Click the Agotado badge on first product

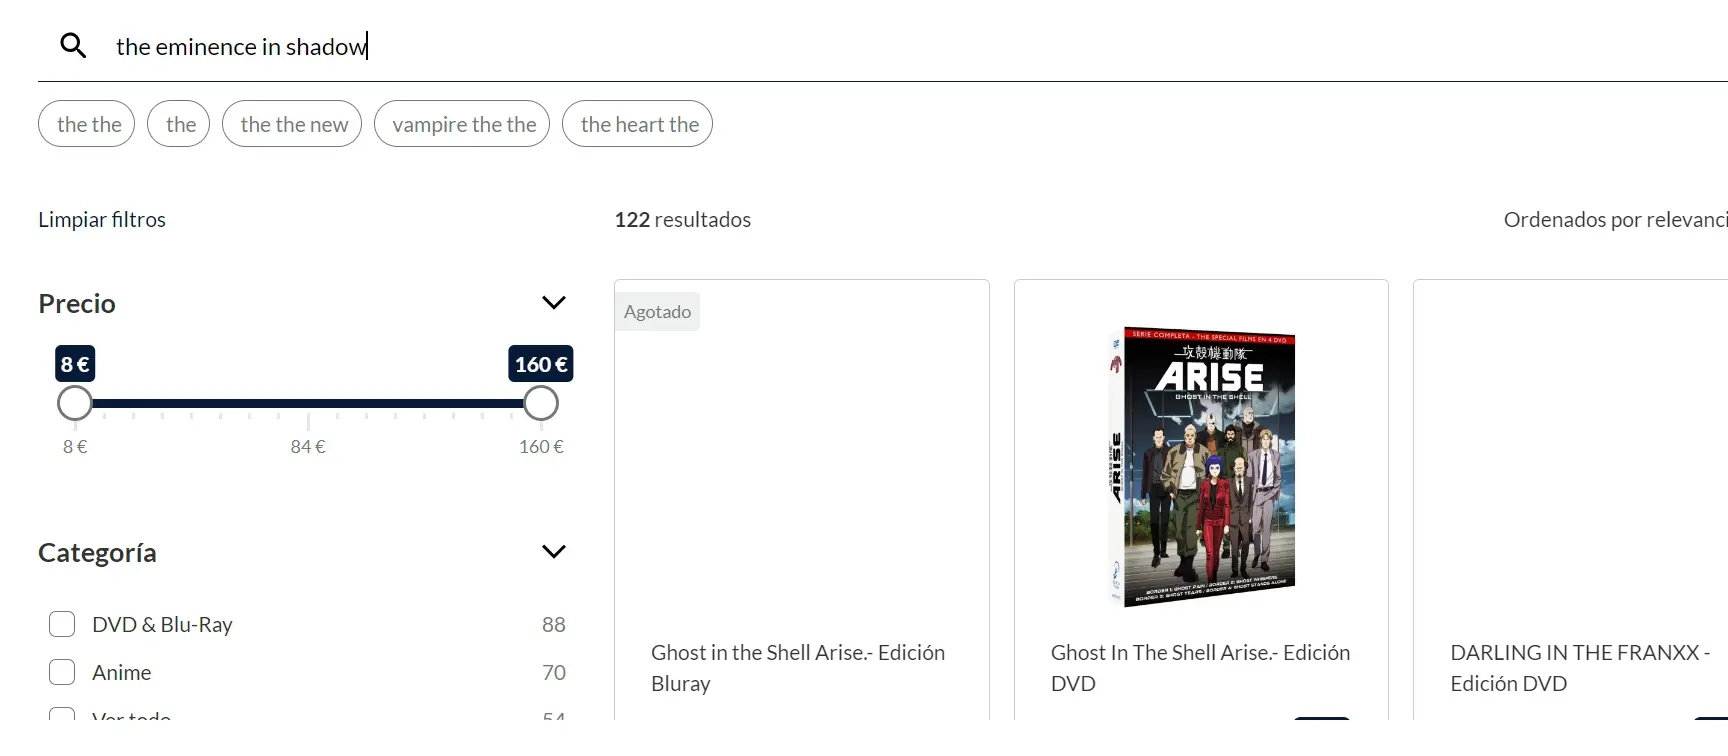point(657,311)
